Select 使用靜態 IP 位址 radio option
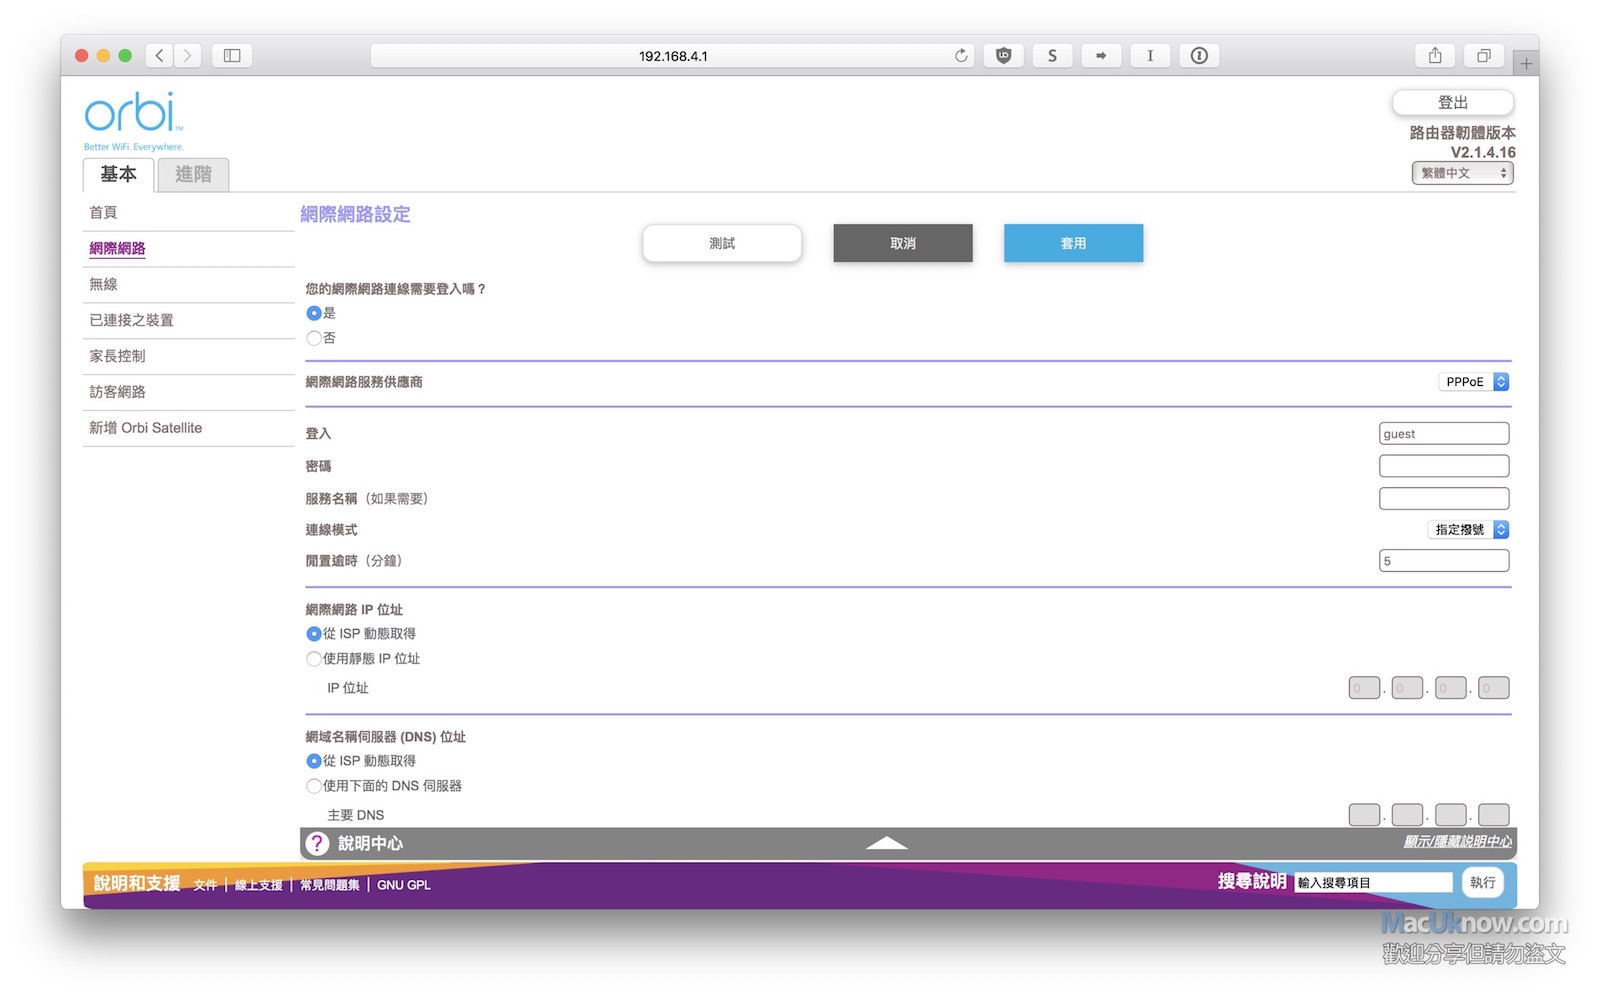This screenshot has width=1600, height=996. [x=314, y=659]
